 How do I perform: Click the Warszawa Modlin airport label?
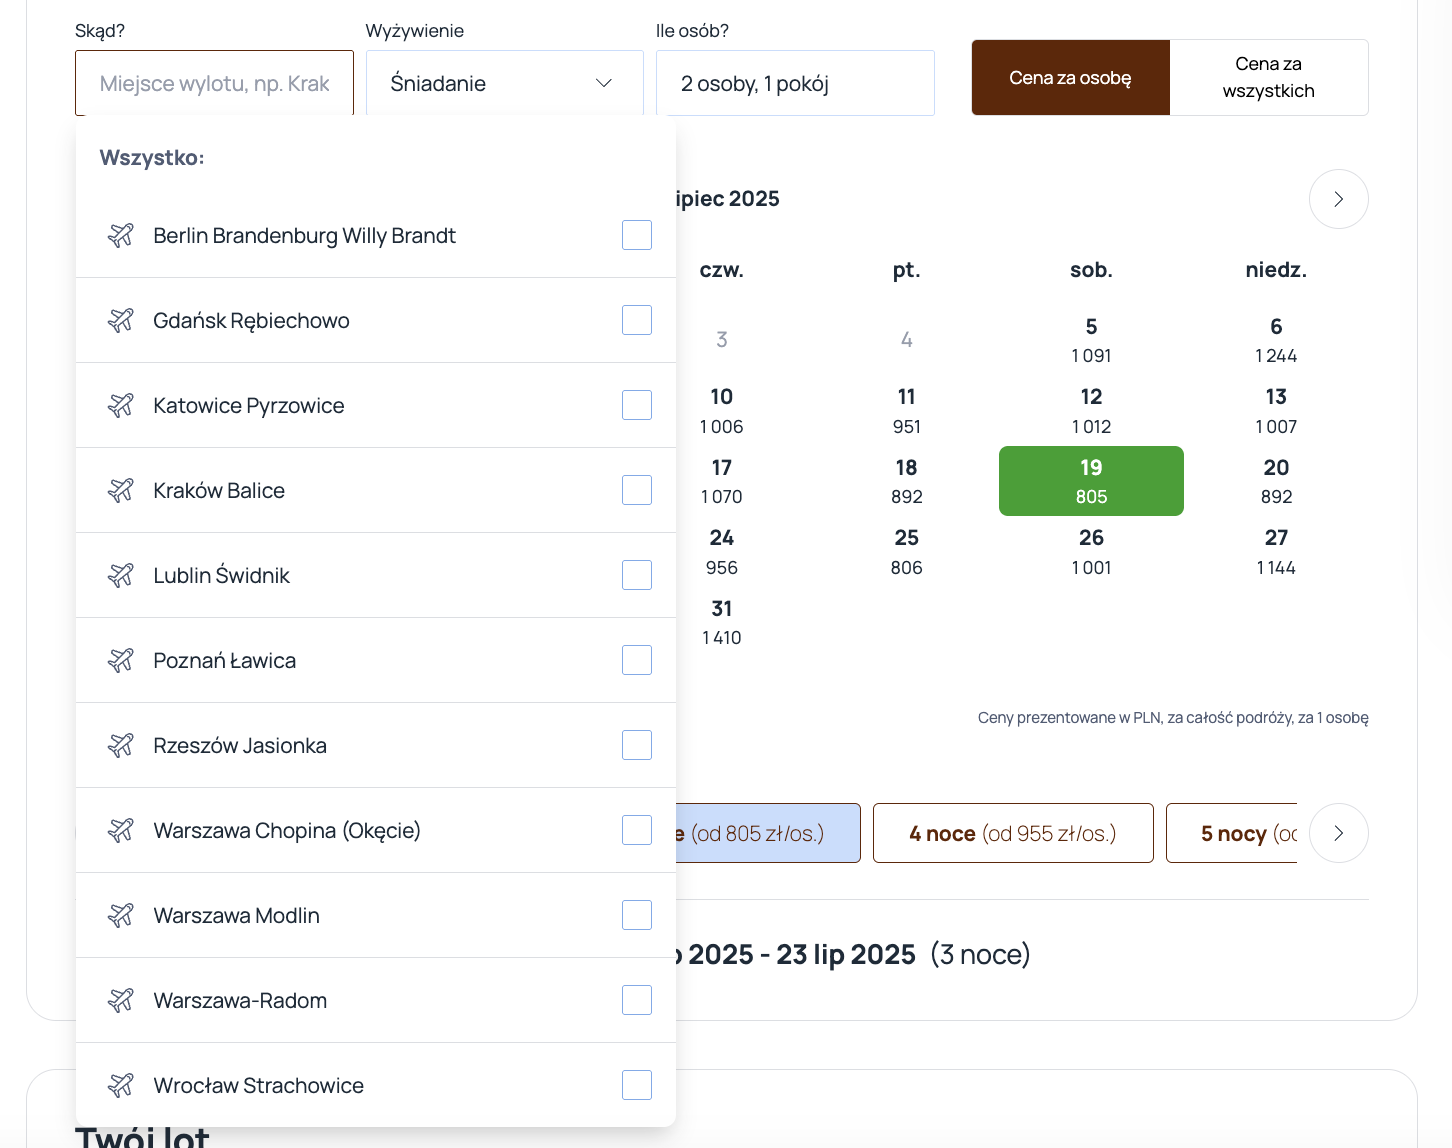point(237,915)
